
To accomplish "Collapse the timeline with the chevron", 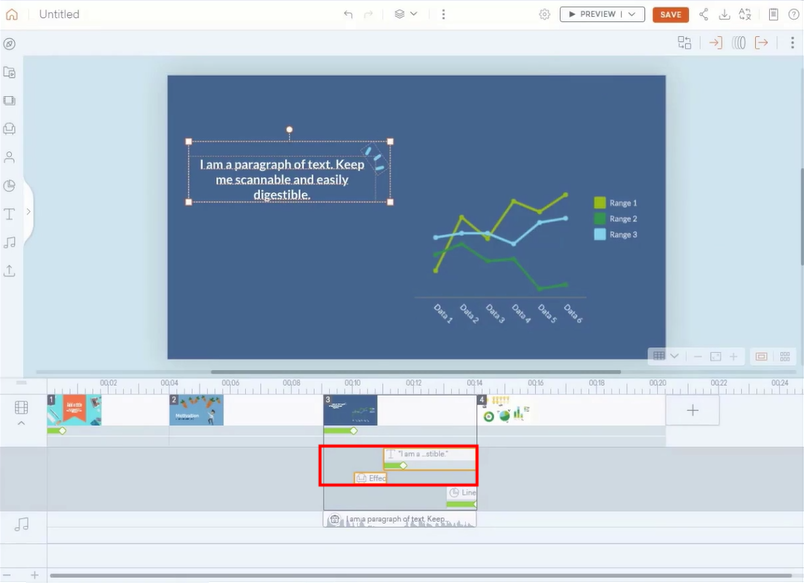I will [x=21, y=424].
